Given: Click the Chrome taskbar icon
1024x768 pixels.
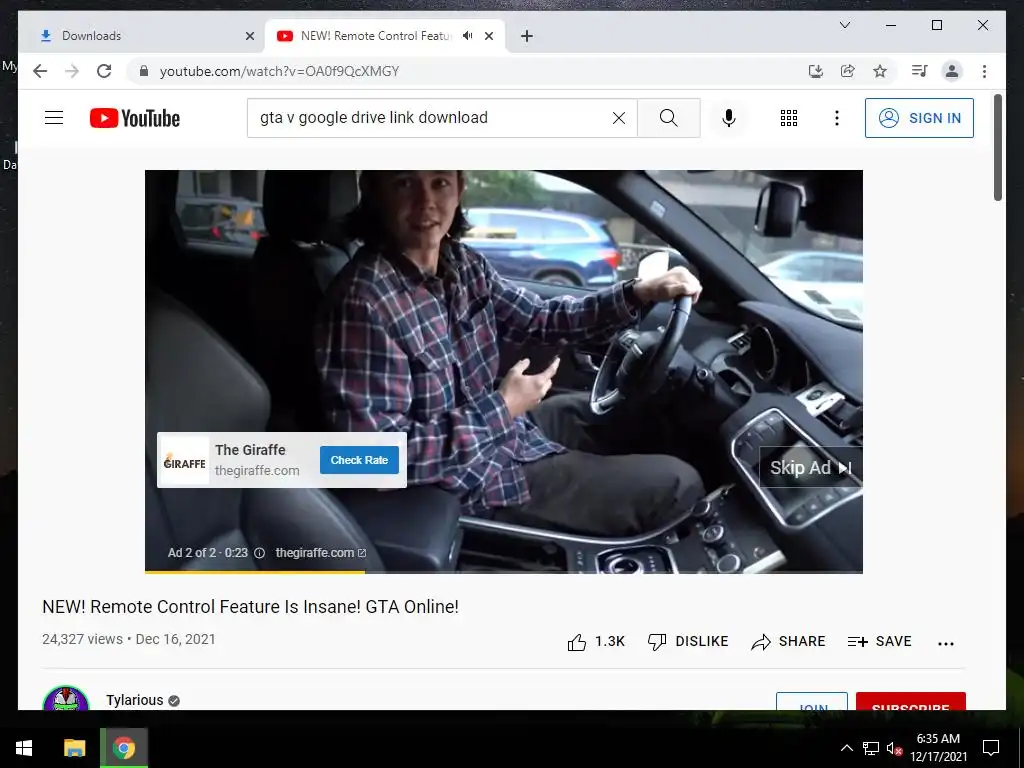Looking at the screenshot, I should point(124,748).
